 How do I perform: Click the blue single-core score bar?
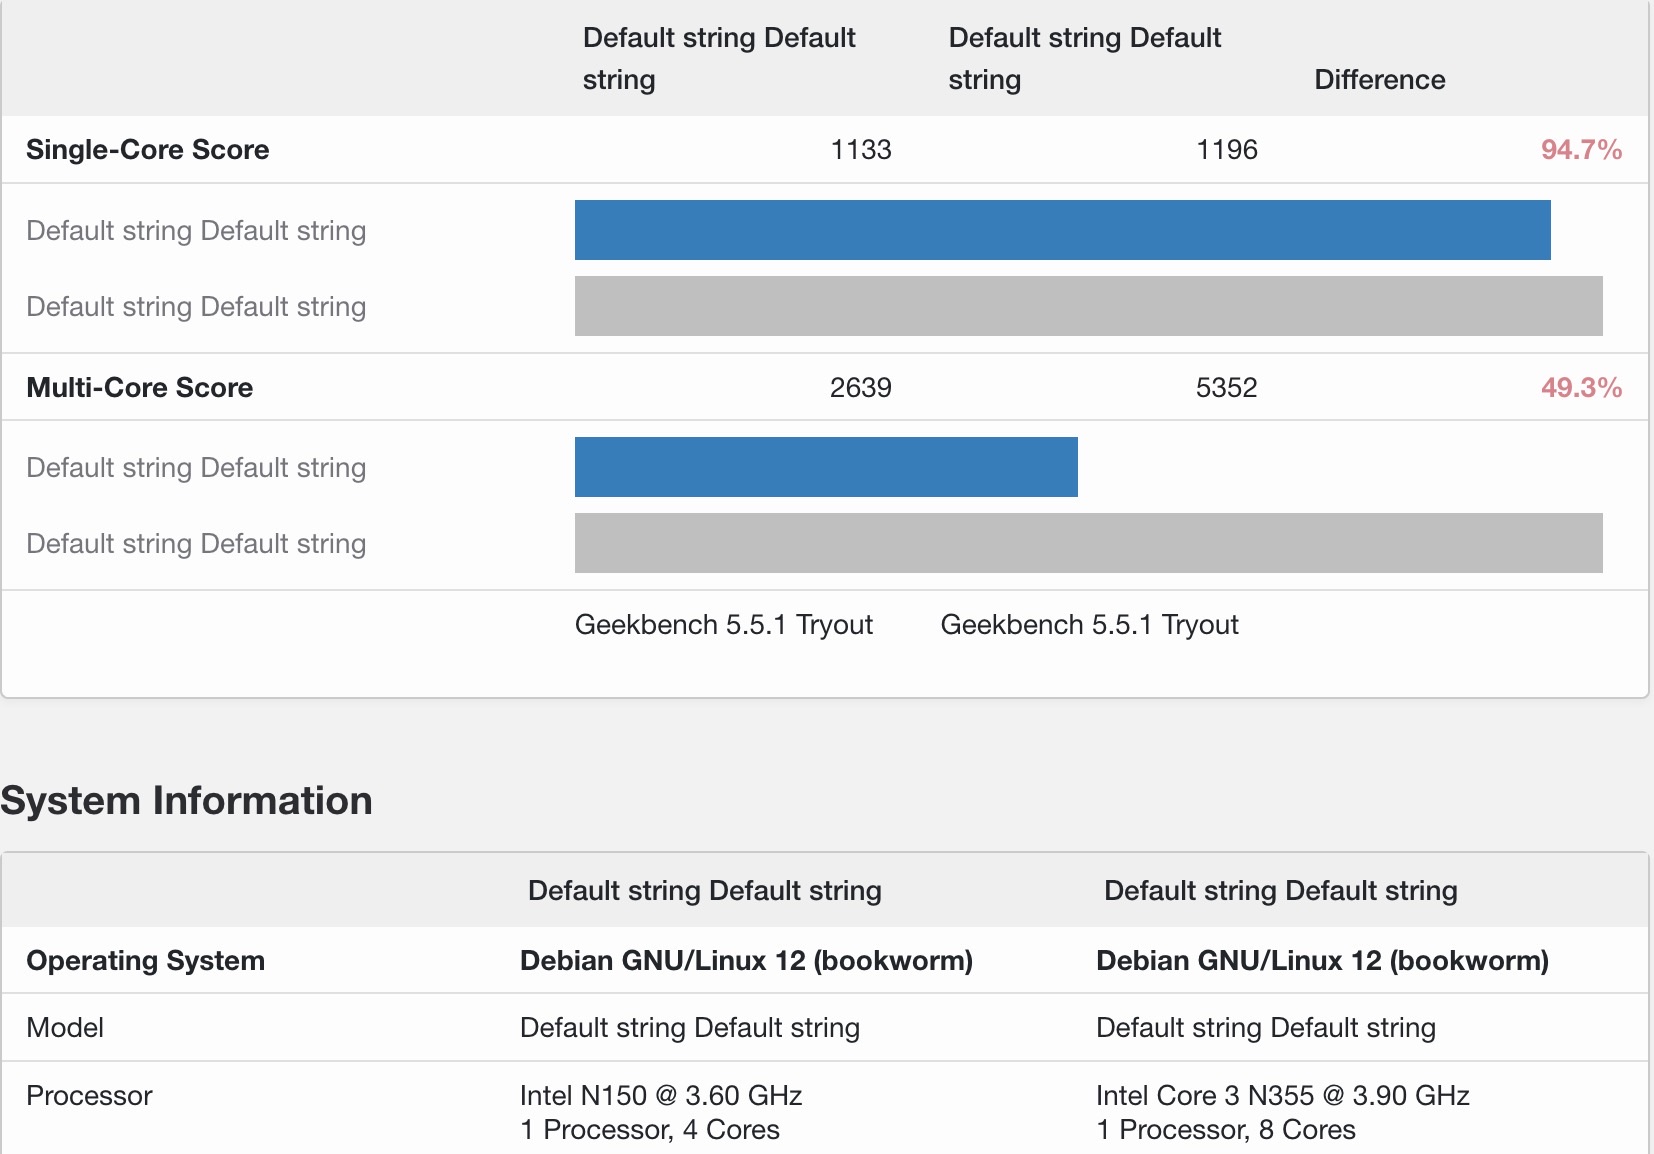pos(1062,230)
